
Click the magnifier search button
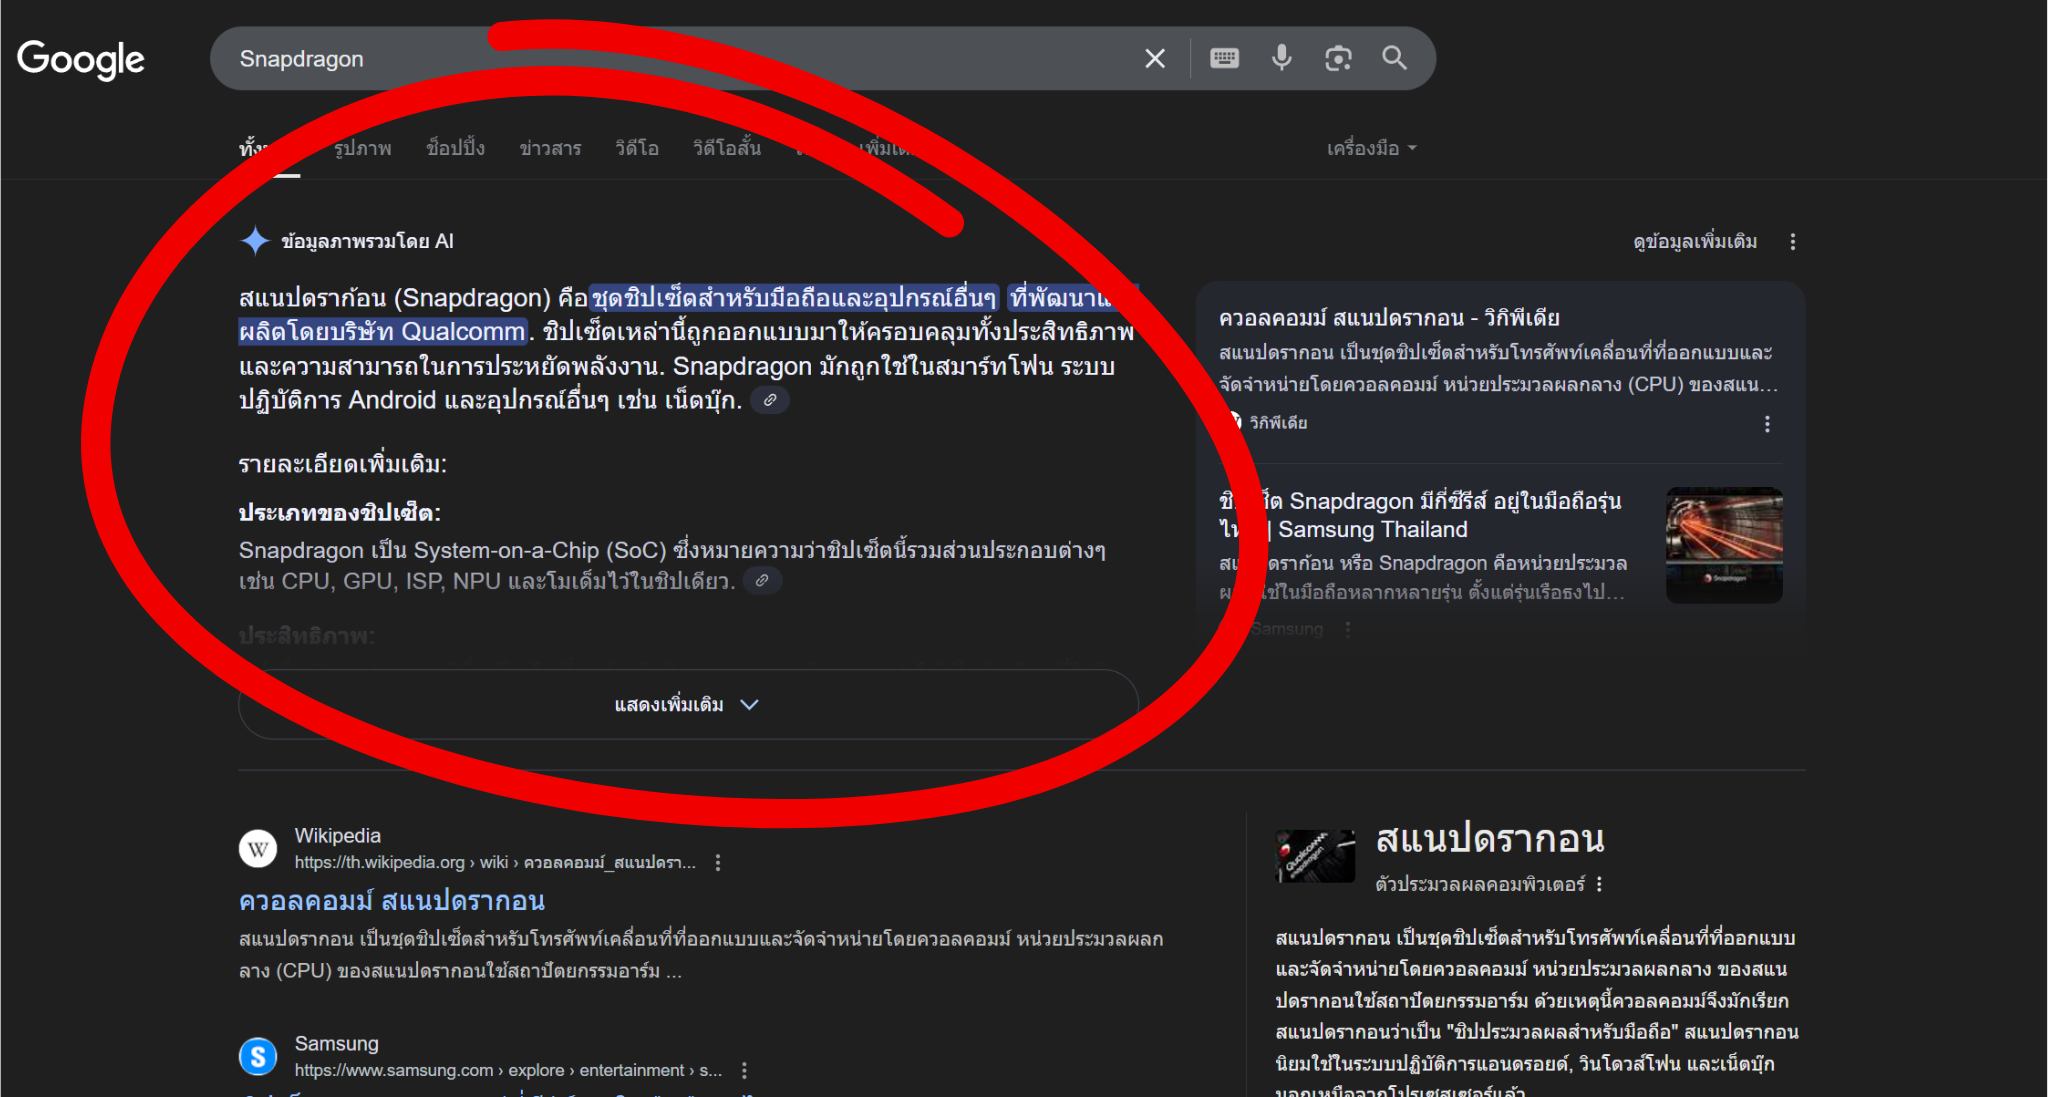[x=1394, y=58]
